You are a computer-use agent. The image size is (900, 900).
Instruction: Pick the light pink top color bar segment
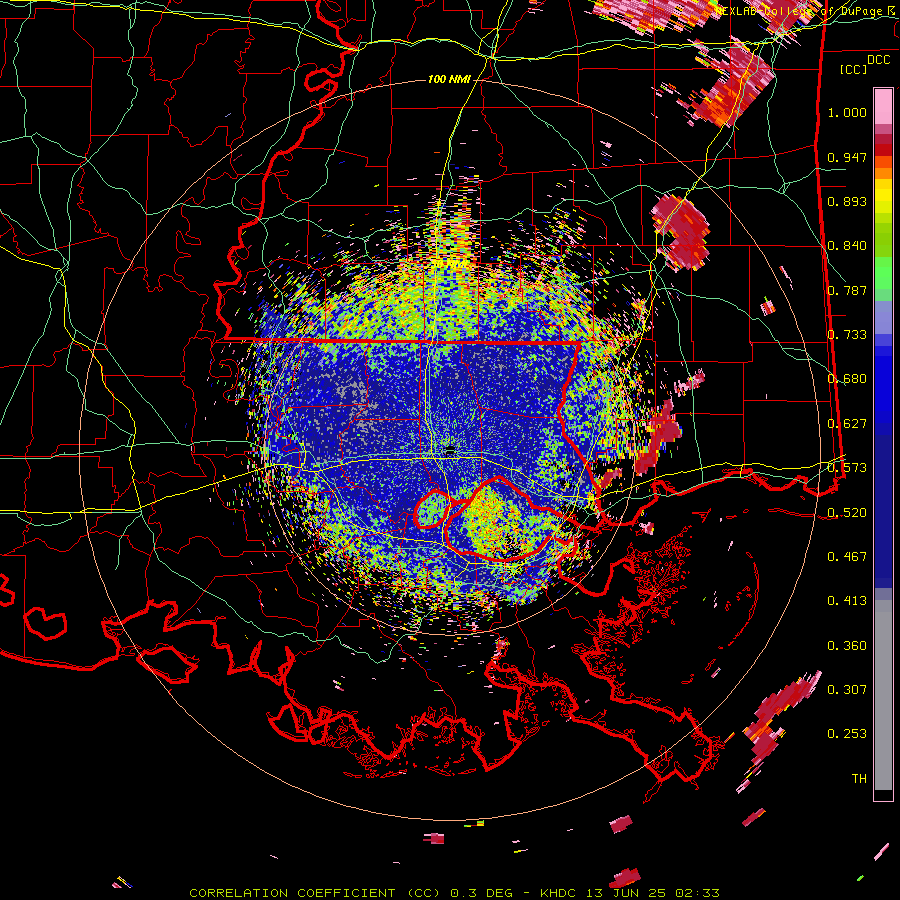point(883,106)
